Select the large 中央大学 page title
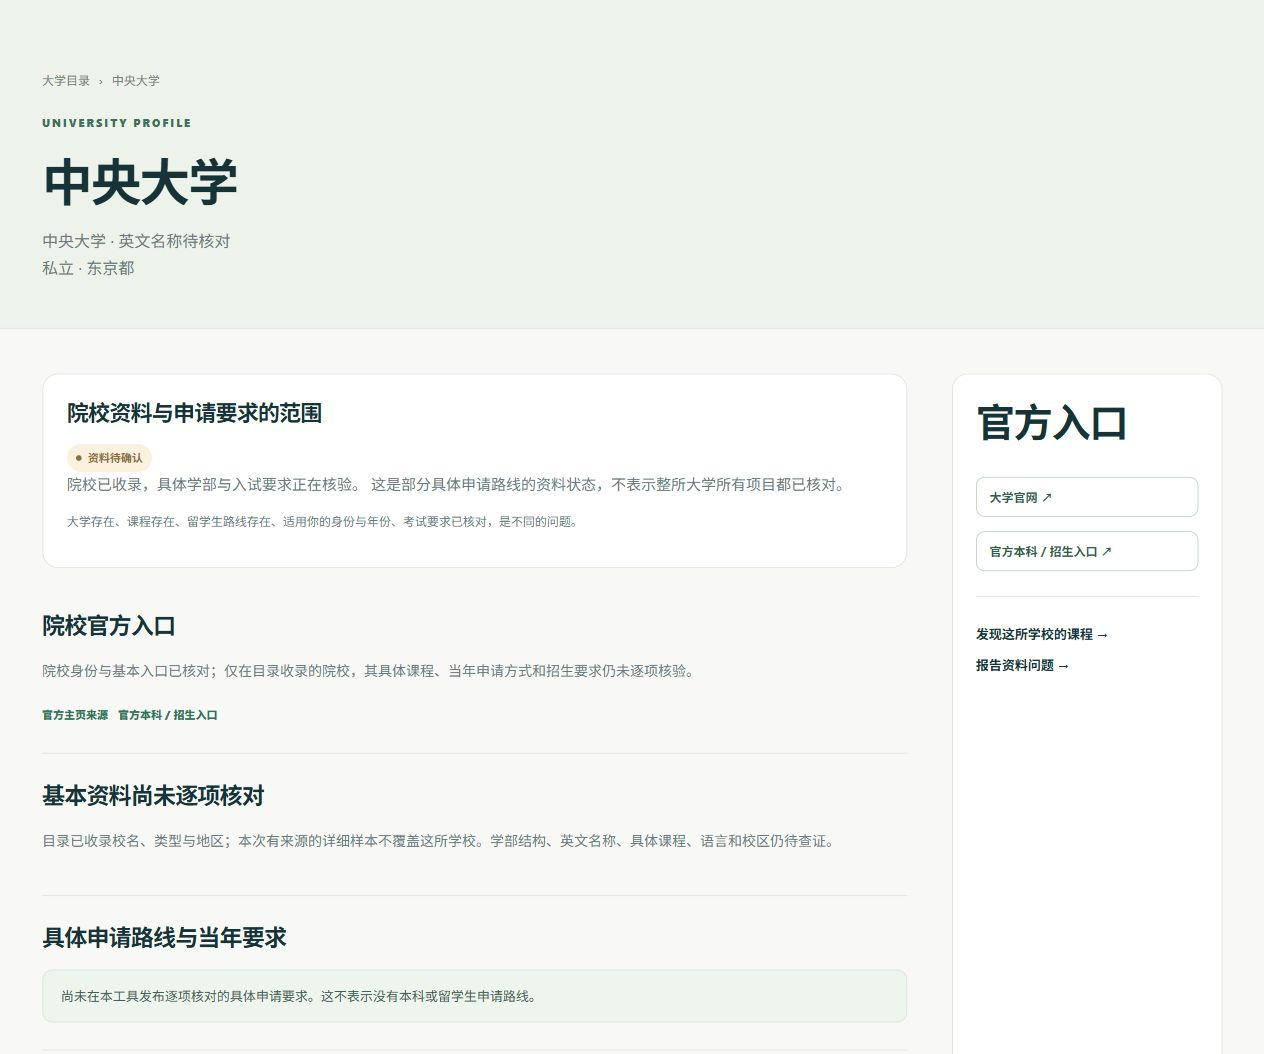 point(140,182)
